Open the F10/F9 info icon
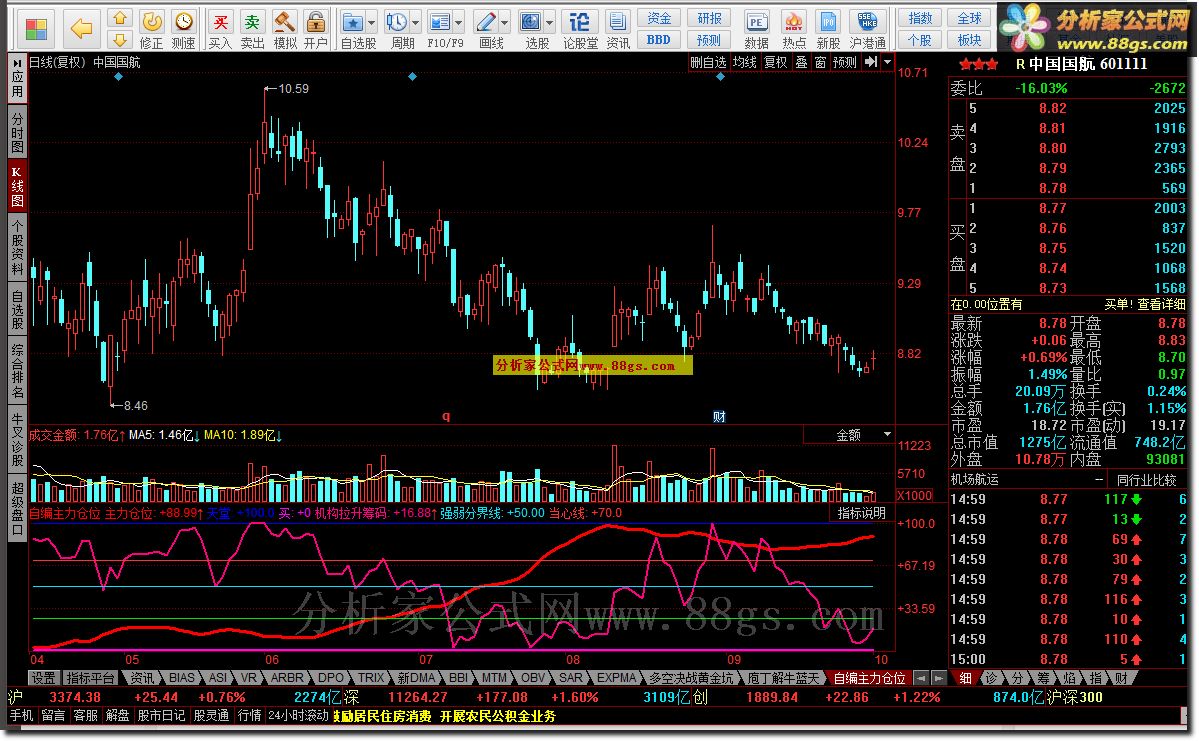 [440, 22]
